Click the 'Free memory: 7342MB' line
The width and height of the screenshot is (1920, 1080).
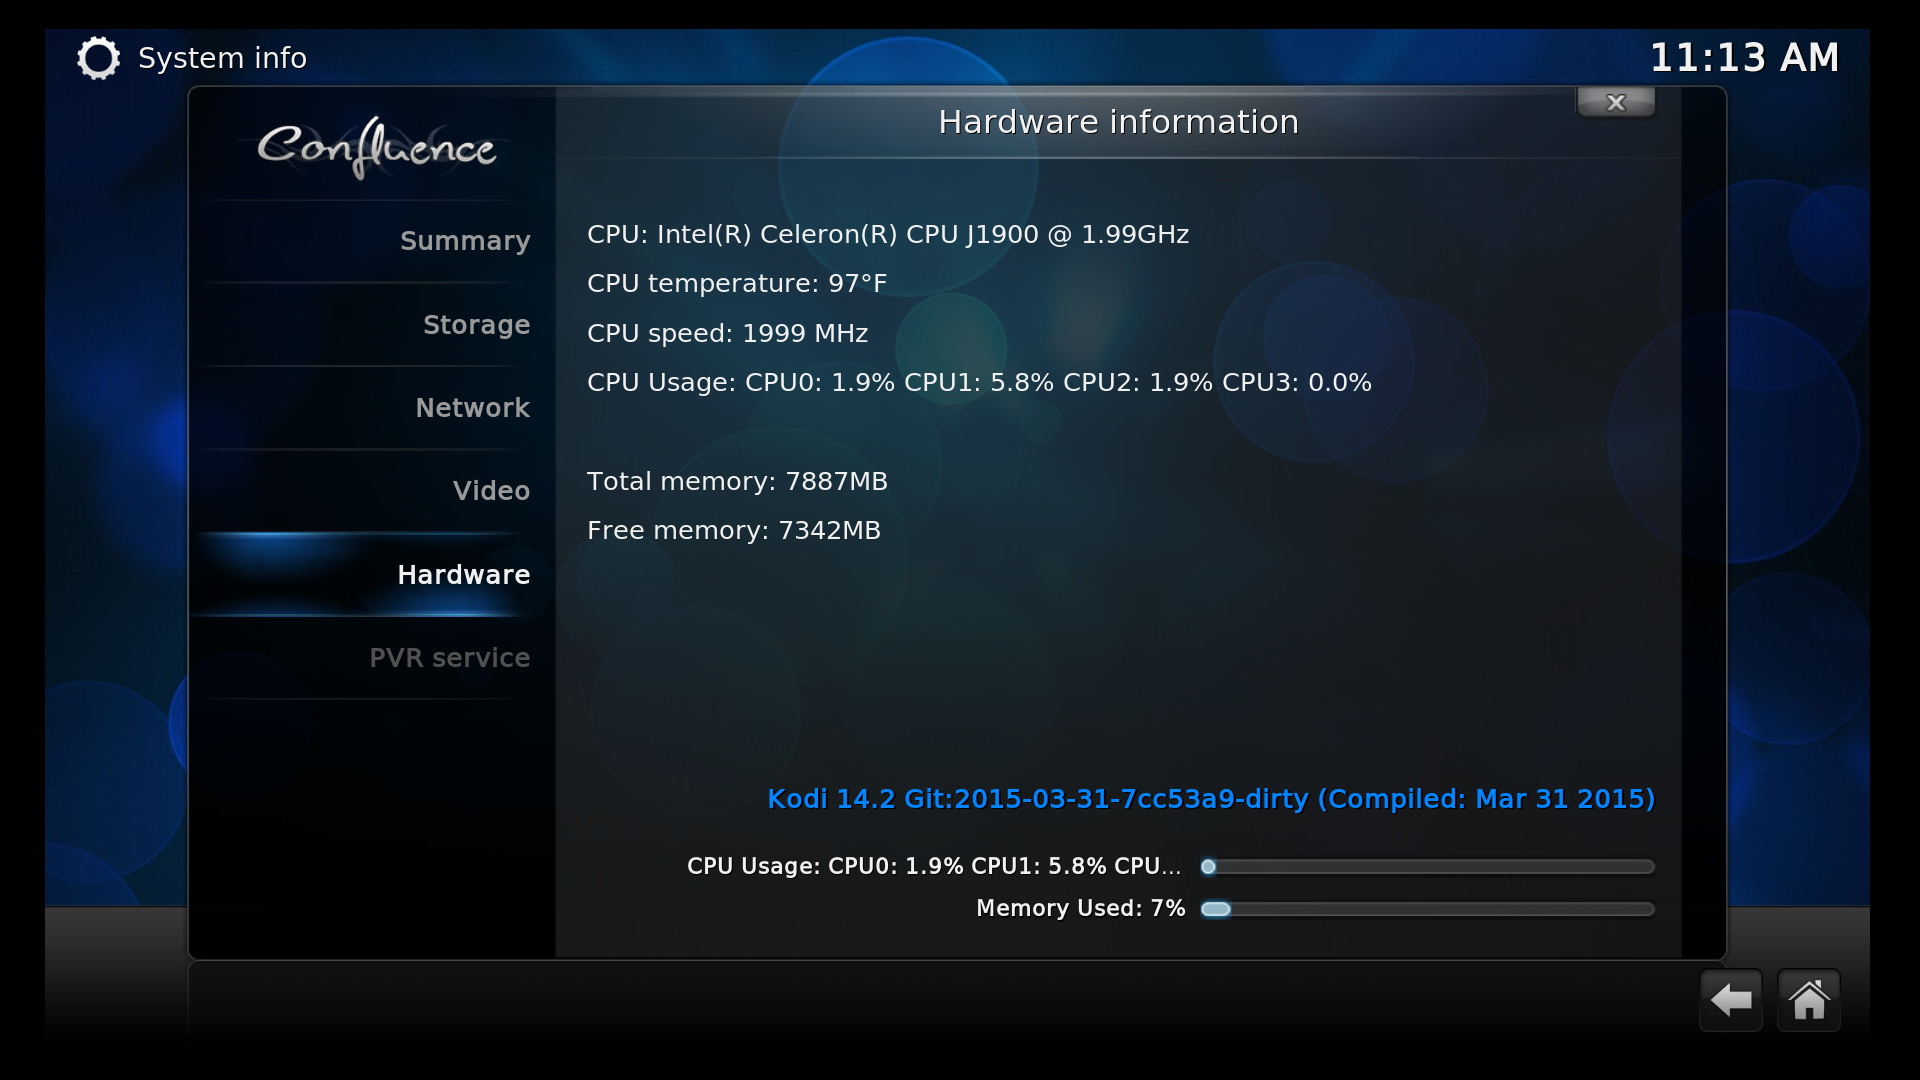point(734,531)
